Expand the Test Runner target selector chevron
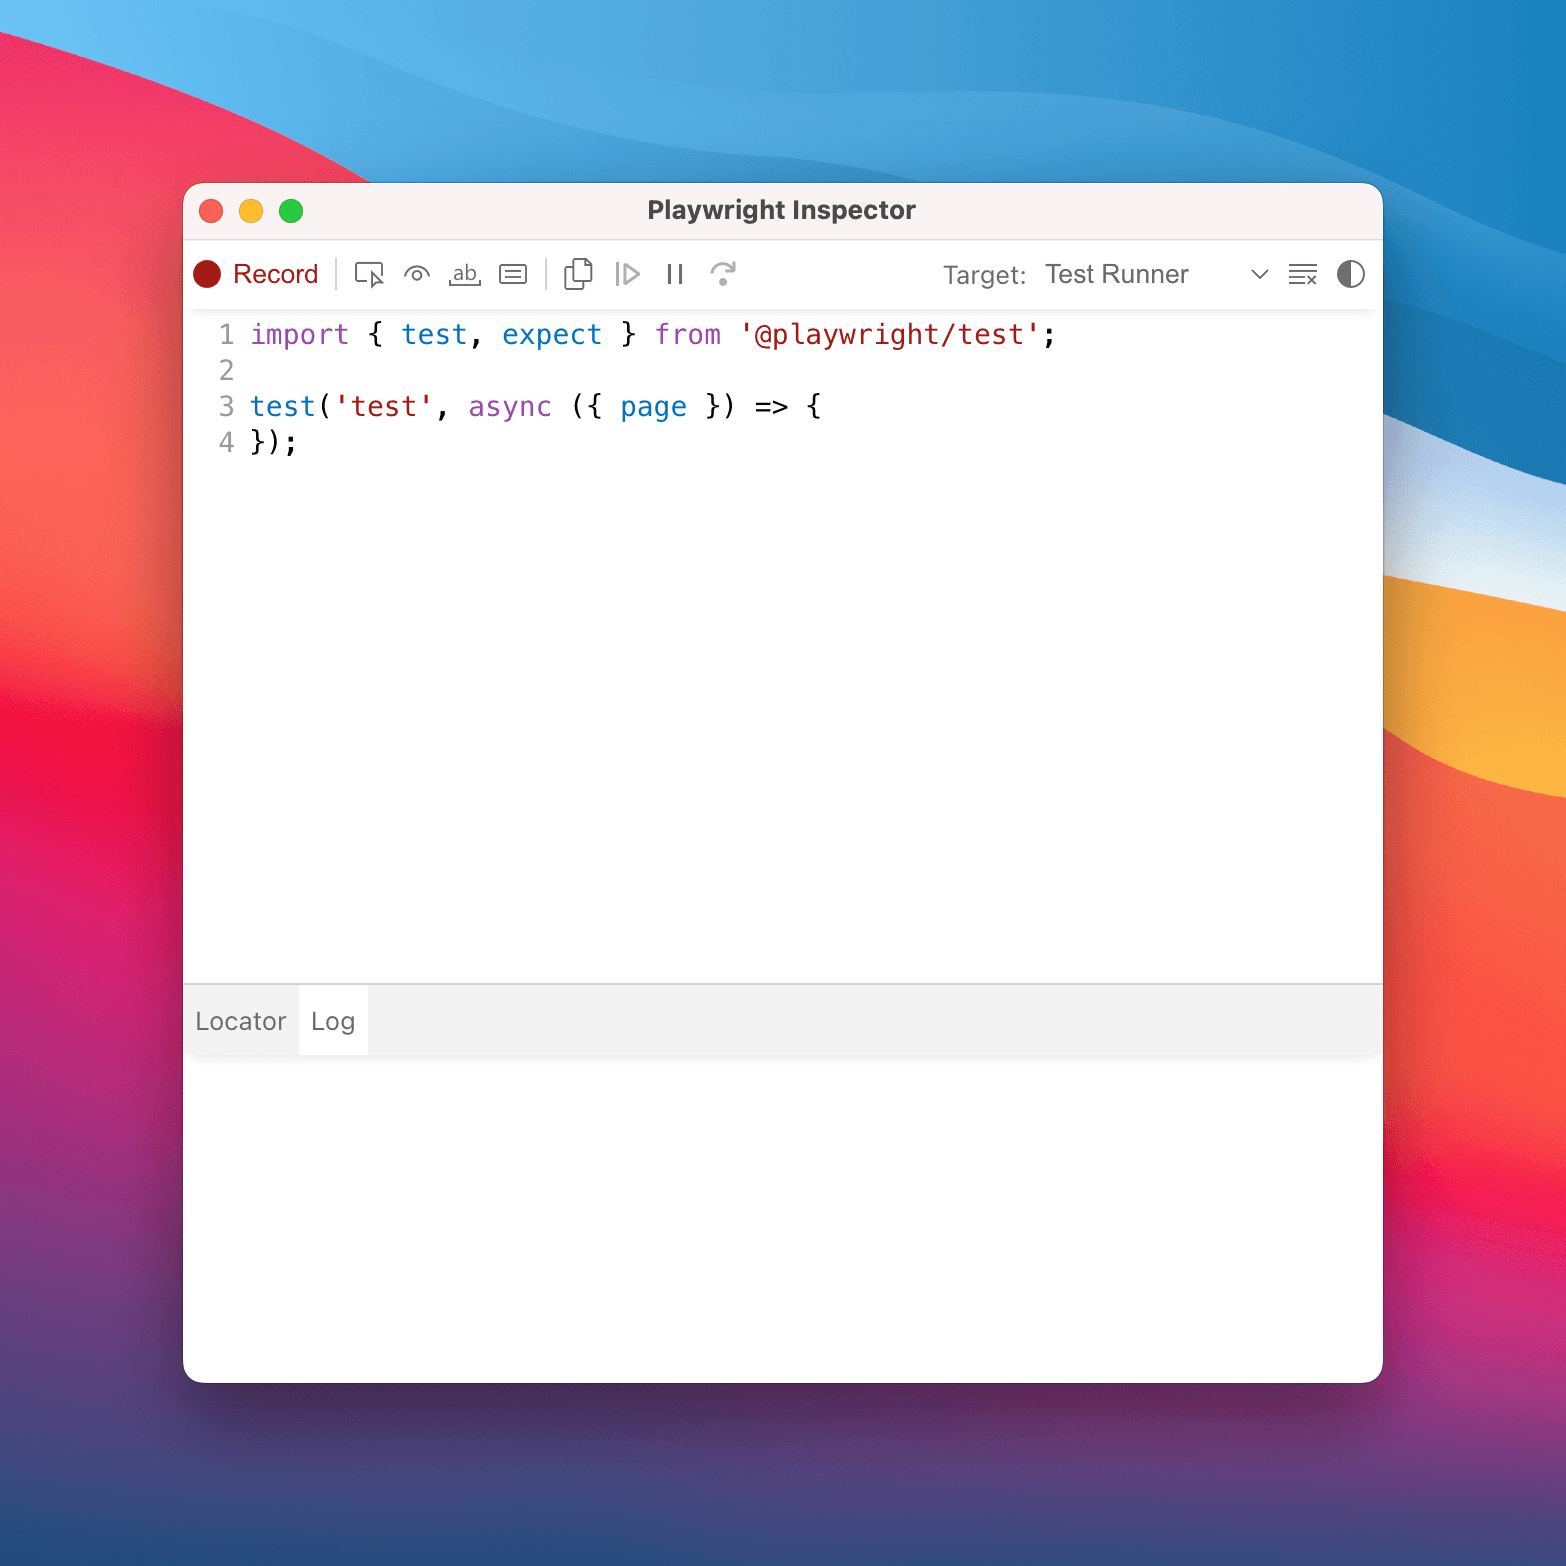This screenshot has width=1566, height=1566. point(1258,274)
